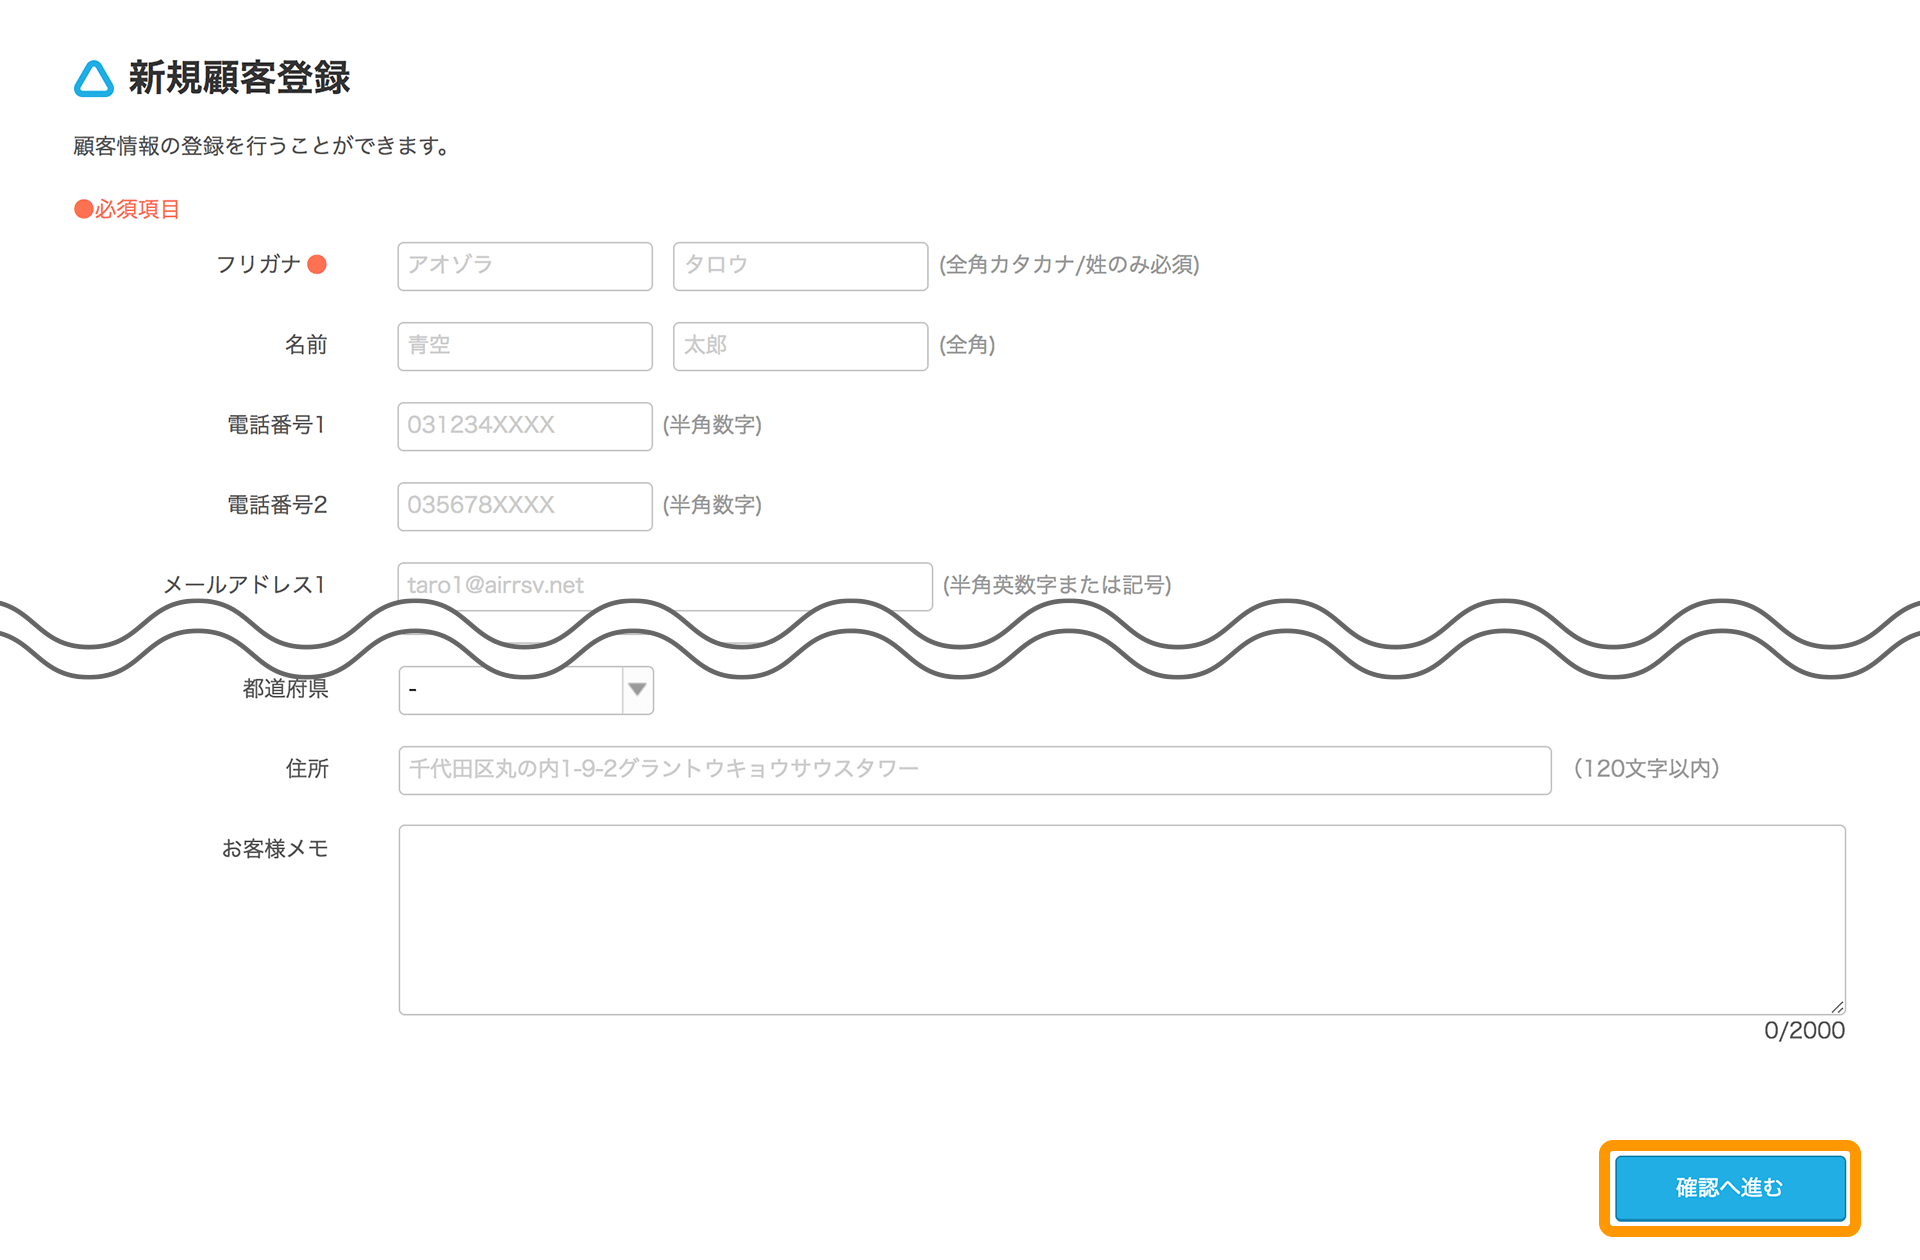Viewport: 1920px width, 1260px height.
Task: Grab the memo textarea resize handle
Action: tap(1837, 1007)
